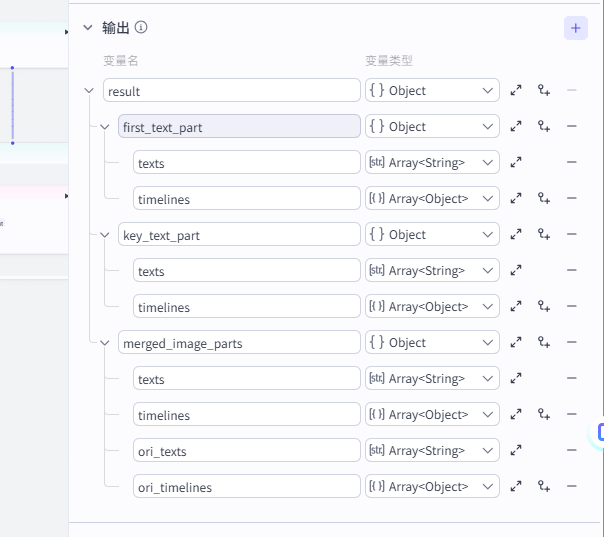Add child variable to first_text_part
Screen dimensions: 604x537
tap(544, 127)
